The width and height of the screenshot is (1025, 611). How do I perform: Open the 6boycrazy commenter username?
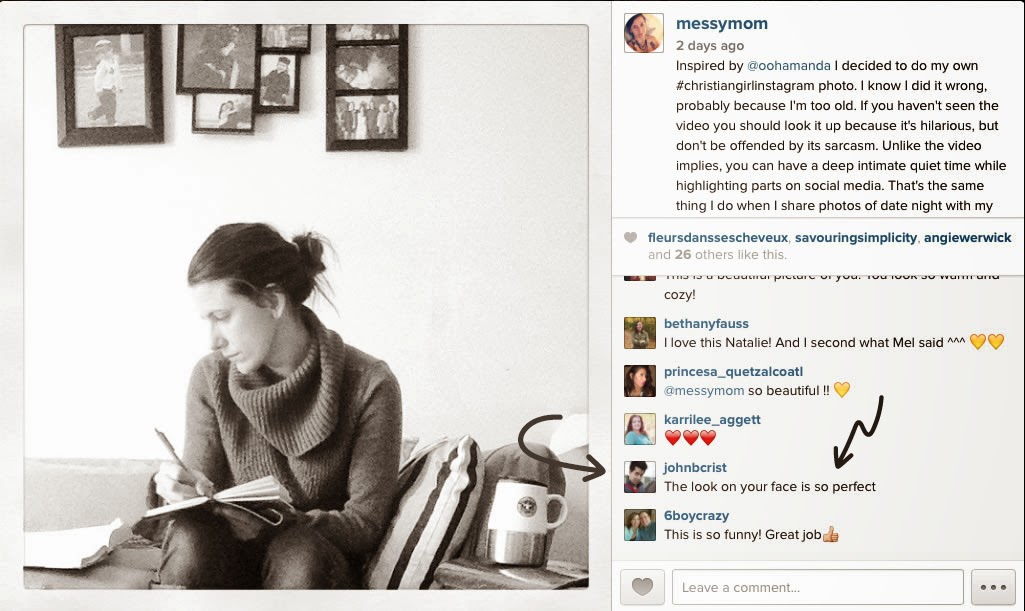pos(696,516)
